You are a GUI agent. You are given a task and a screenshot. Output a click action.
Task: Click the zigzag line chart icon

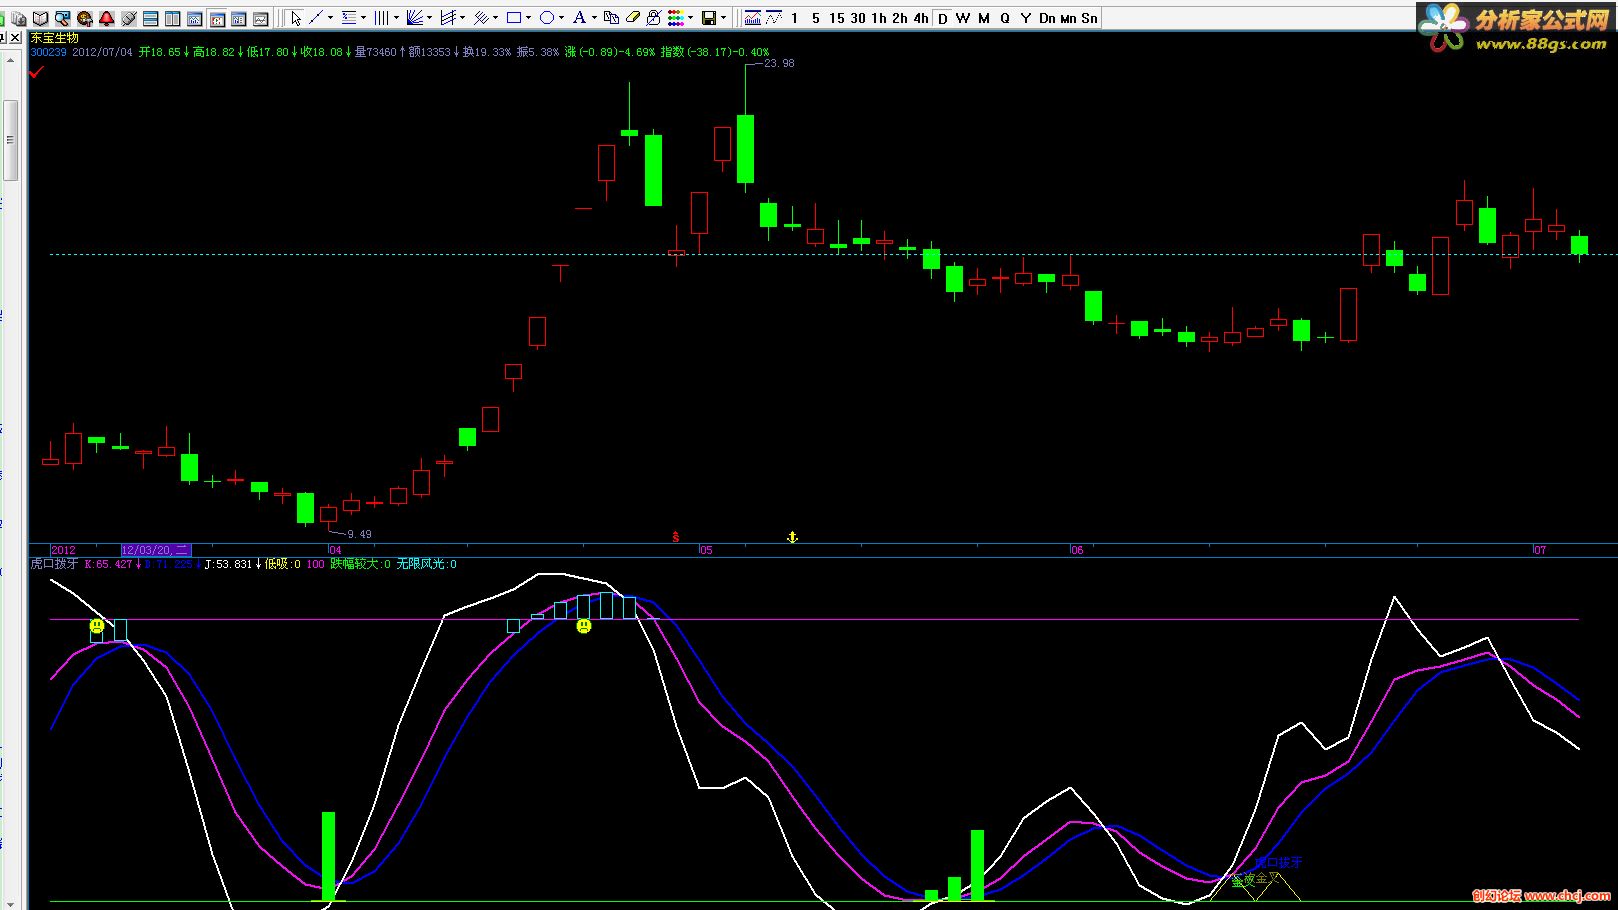pyautogui.click(x=773, y=18)
